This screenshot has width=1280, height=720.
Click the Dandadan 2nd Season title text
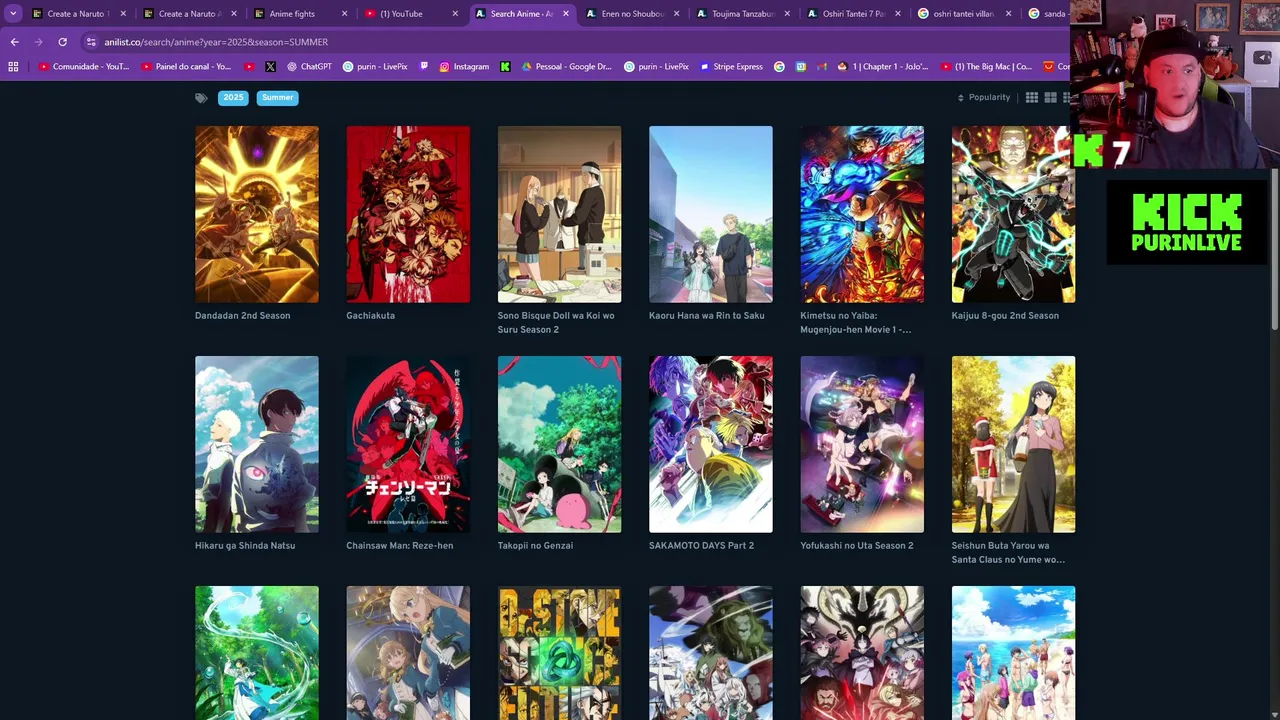[x=242, y=316]
